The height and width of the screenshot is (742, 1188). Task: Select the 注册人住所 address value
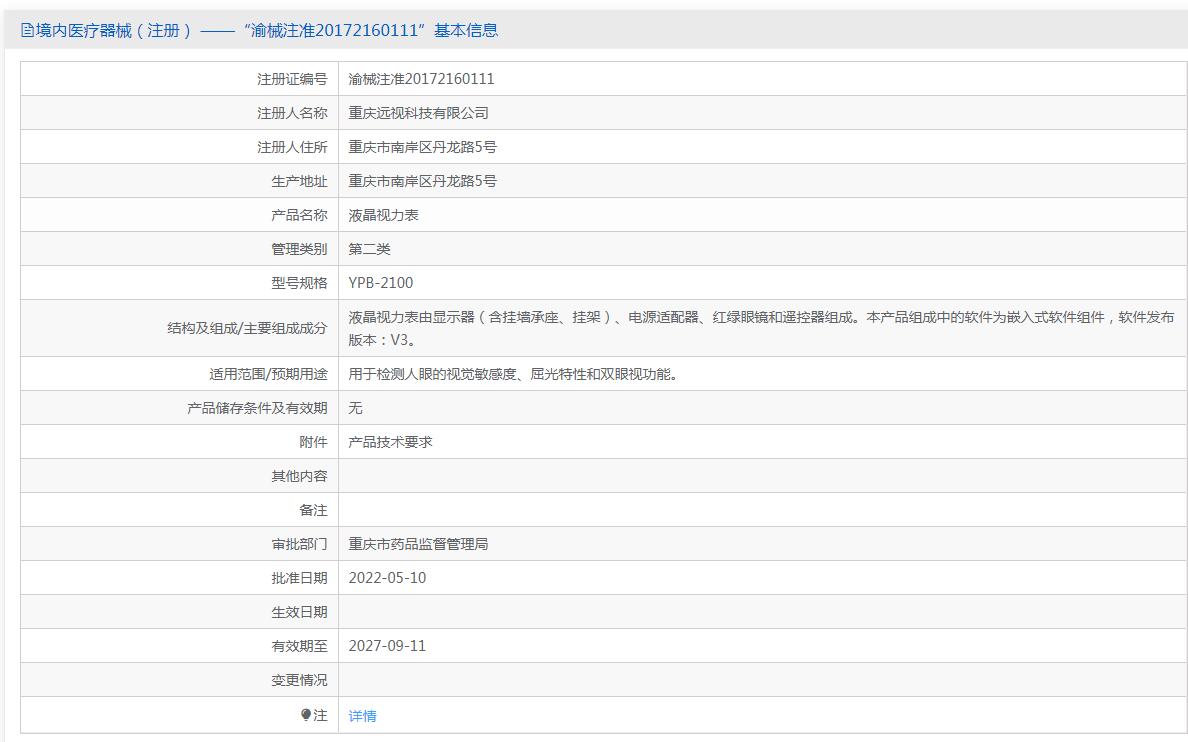[x=423, y=147]
